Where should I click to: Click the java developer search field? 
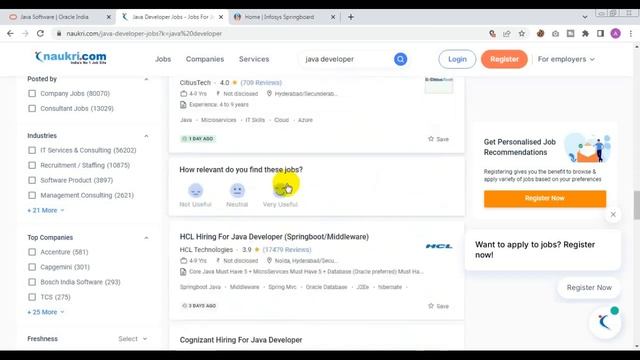point(345,59)
